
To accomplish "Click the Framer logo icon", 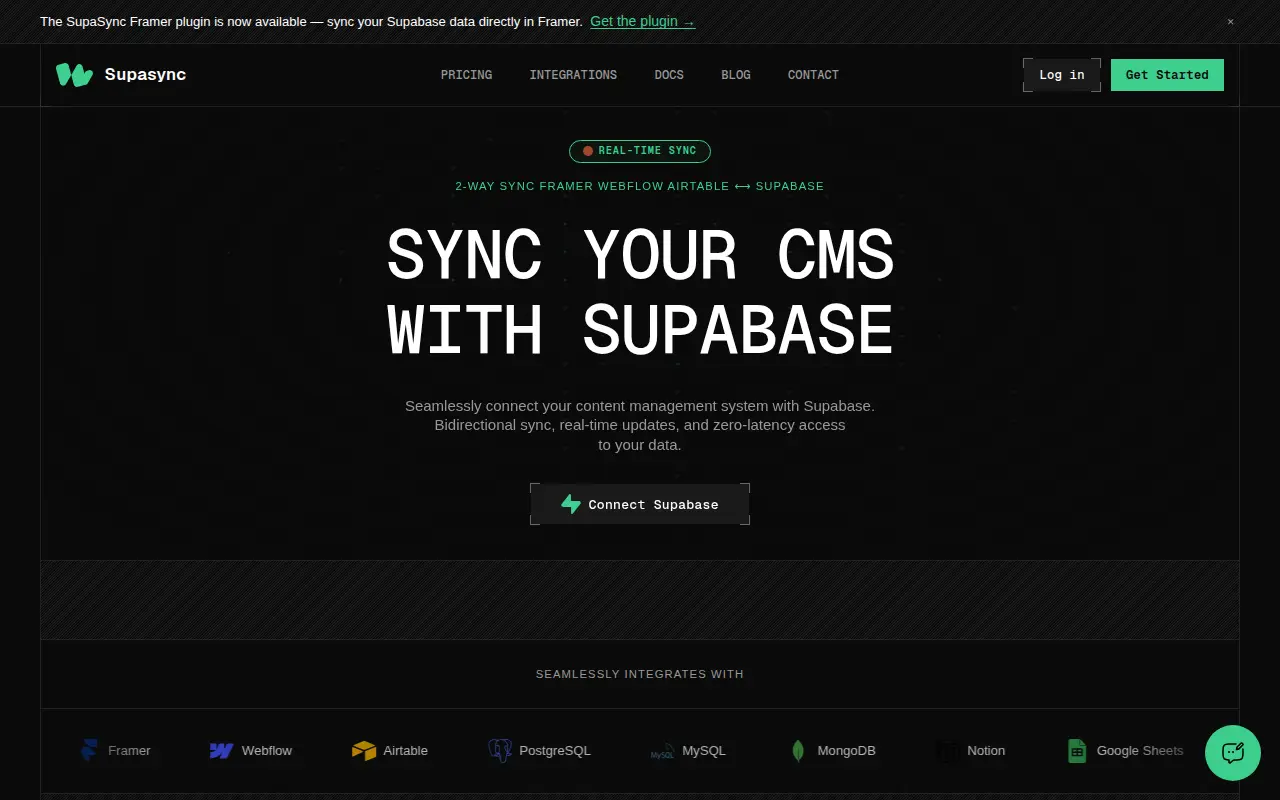I will (x=90, y=751).
